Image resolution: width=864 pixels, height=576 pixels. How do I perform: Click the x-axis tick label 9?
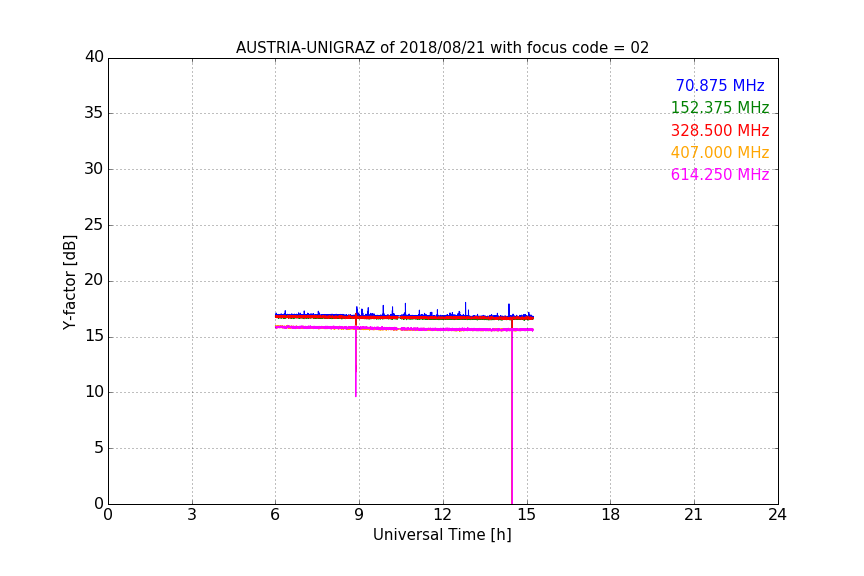click(x=359, y=515)
